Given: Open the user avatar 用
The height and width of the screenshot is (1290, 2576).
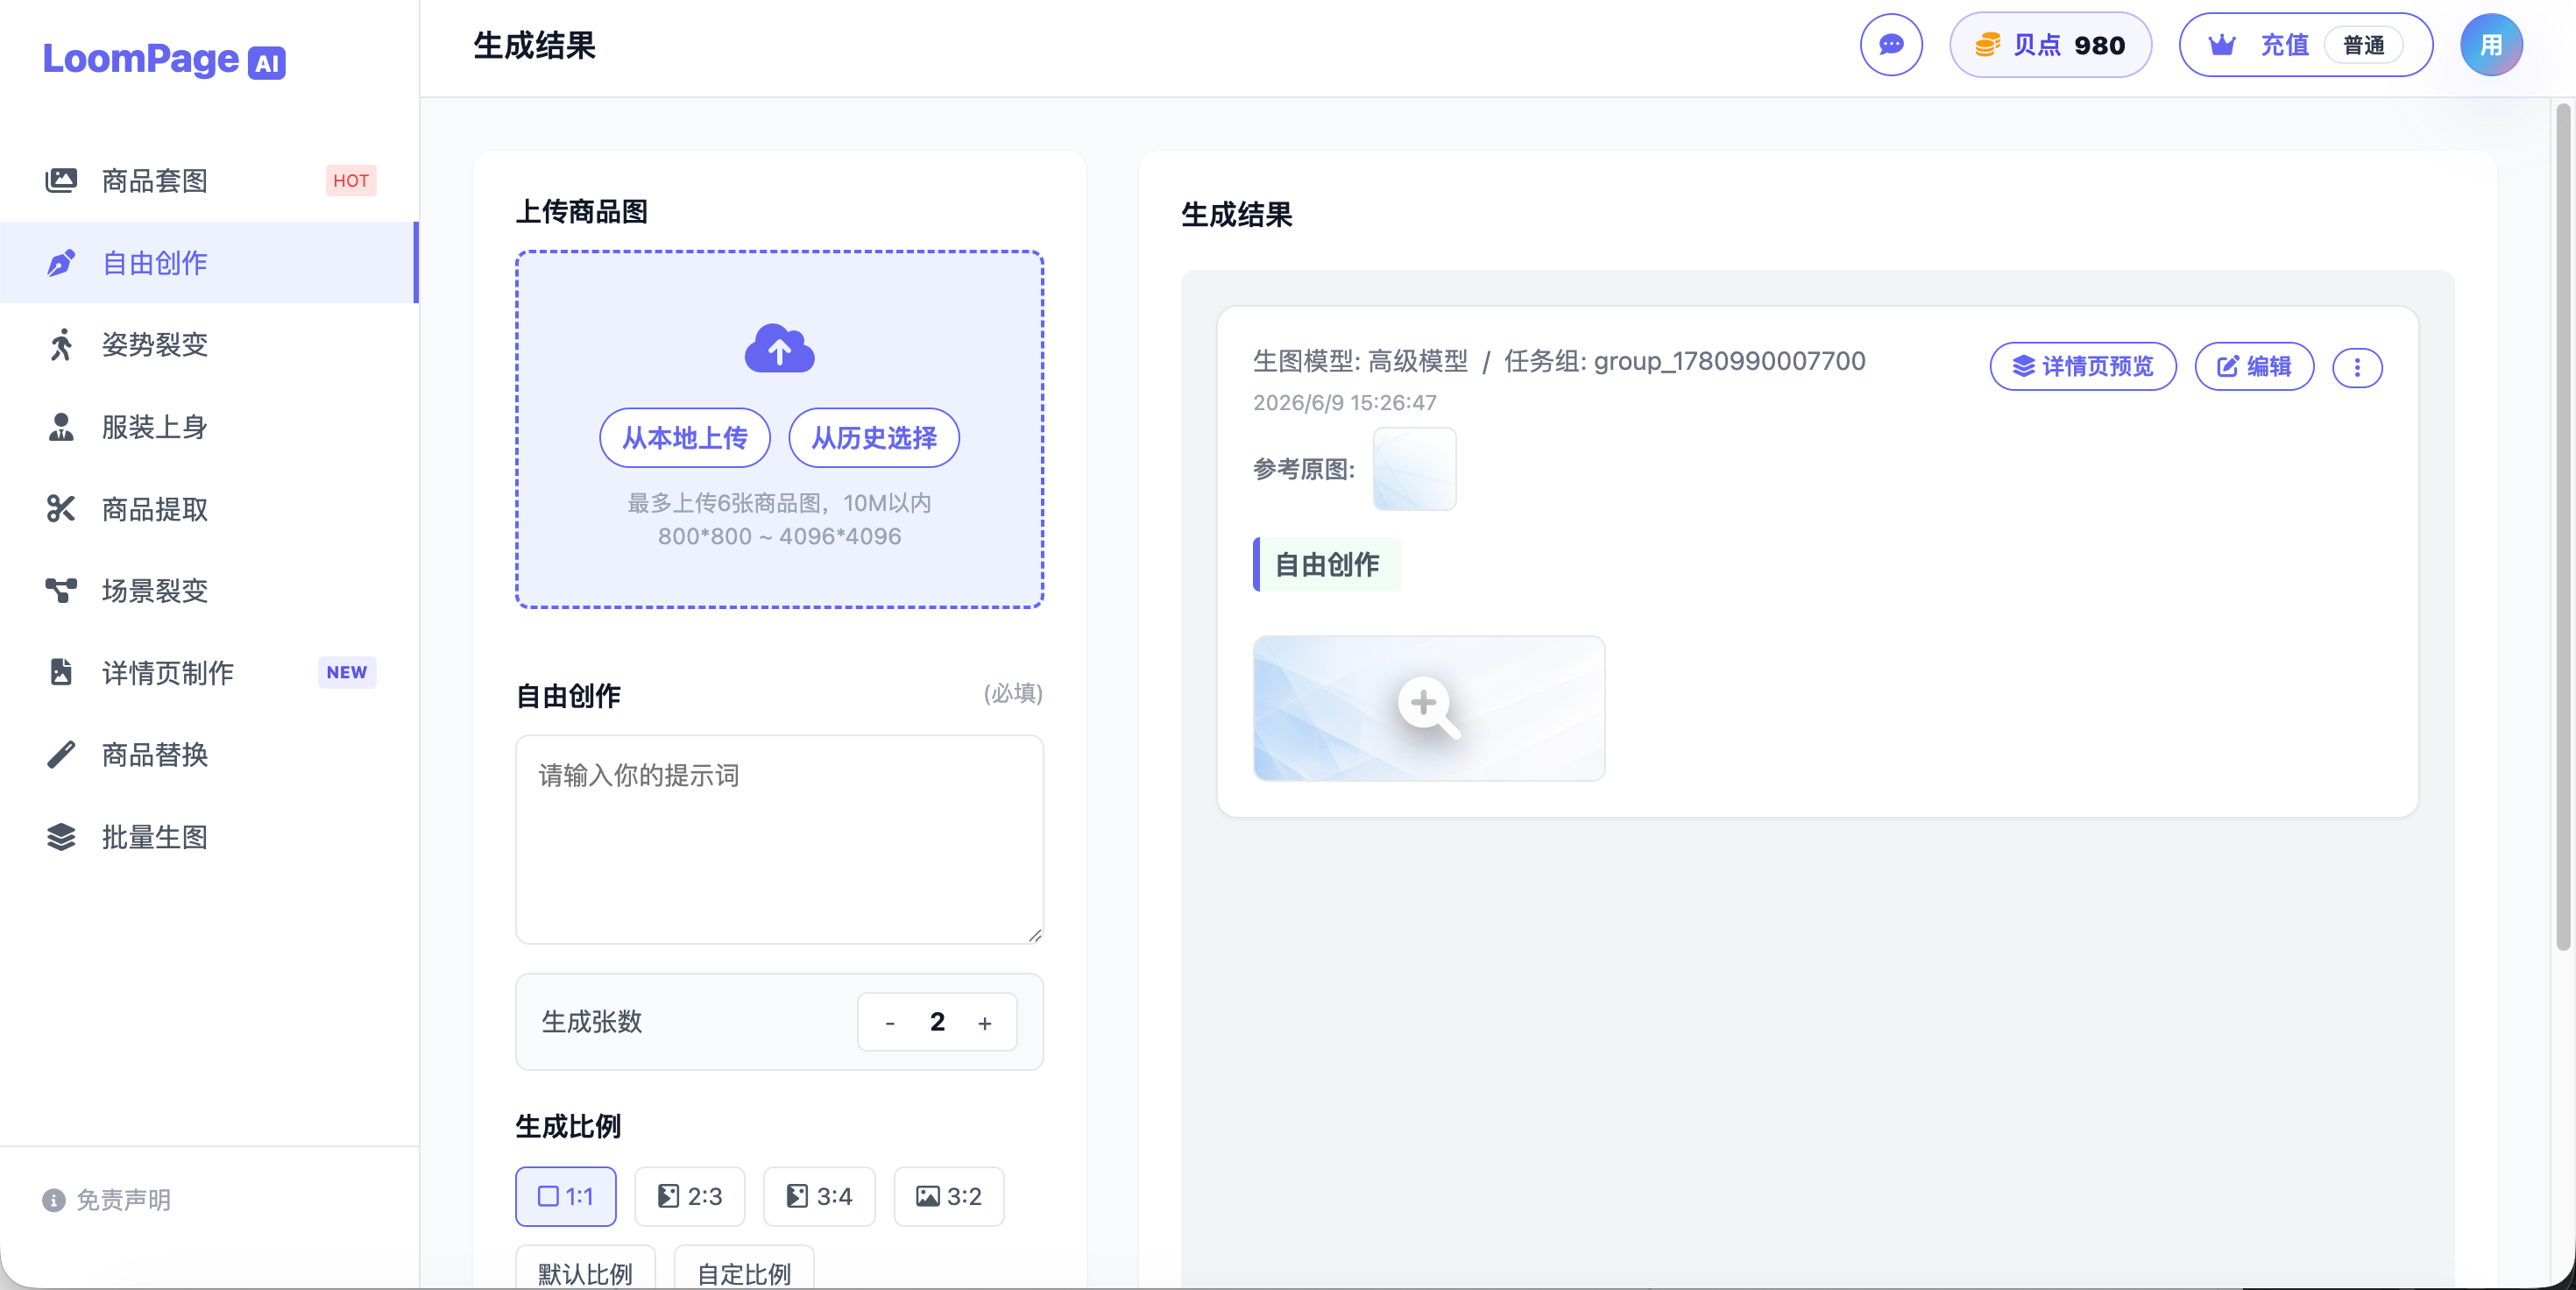Looking at the screenshot, I should click(x=2491, y=45).
